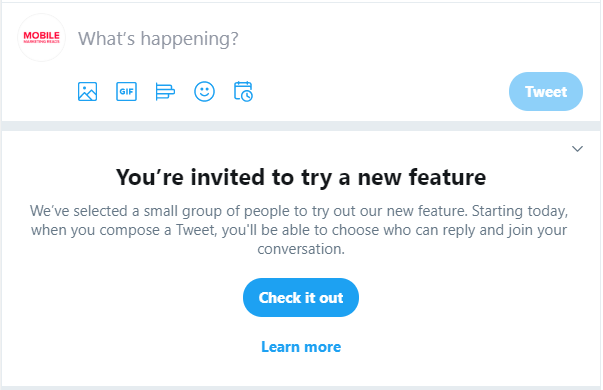Add a photo using the media icon
This screenshot has width=603, height=390.
[x=87, y=92]
